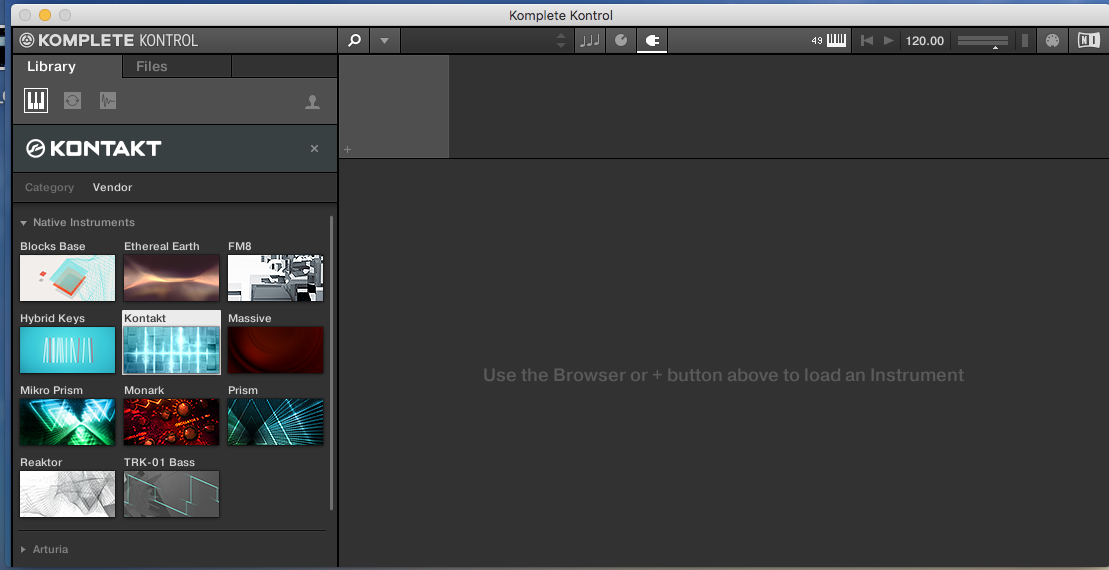Click the product list vertical scrollbar

click(x=331, y=363)
